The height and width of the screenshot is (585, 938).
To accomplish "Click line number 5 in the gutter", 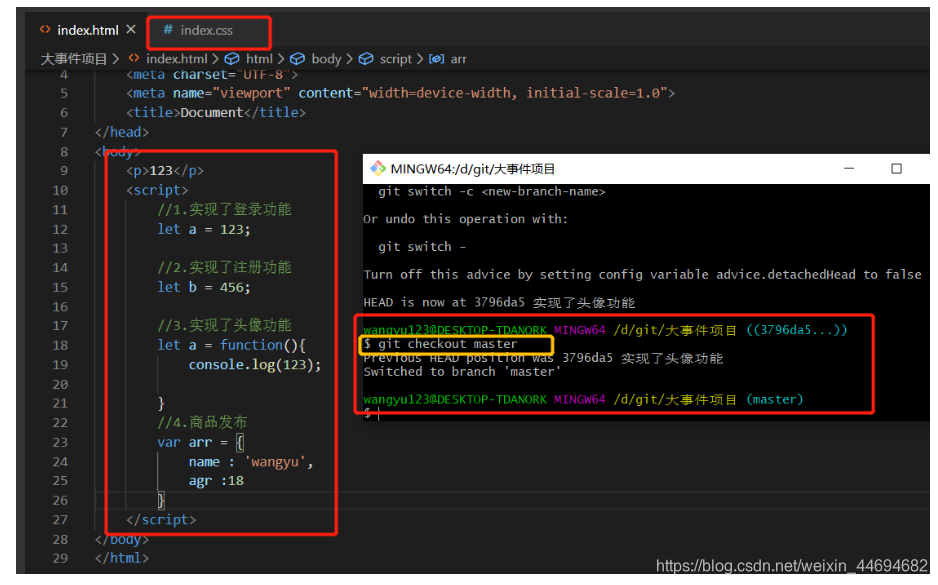I will point(64,93).
